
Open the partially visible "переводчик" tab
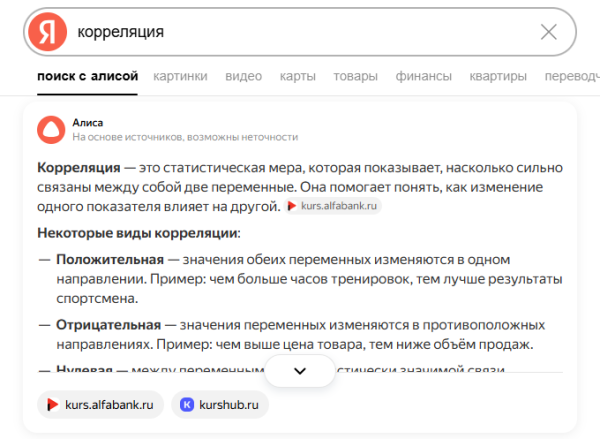click(572, 76)
